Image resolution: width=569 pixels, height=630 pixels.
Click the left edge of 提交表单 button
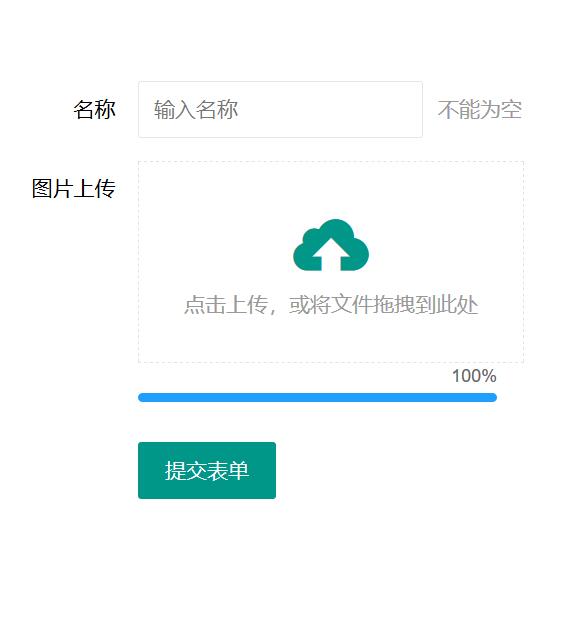143,470
